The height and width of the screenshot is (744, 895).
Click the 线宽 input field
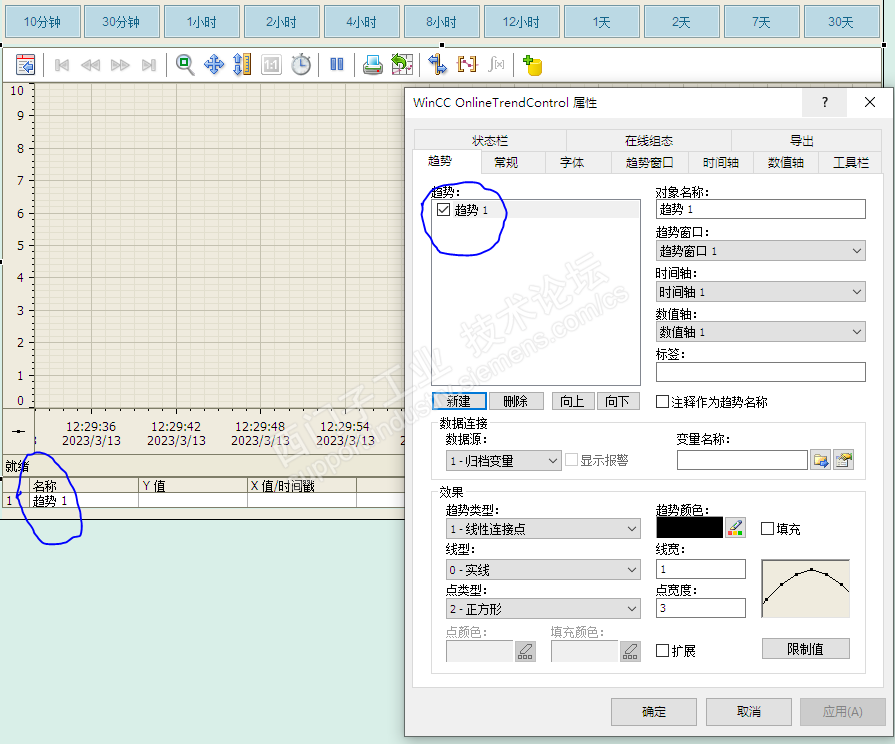pos(701,569)
